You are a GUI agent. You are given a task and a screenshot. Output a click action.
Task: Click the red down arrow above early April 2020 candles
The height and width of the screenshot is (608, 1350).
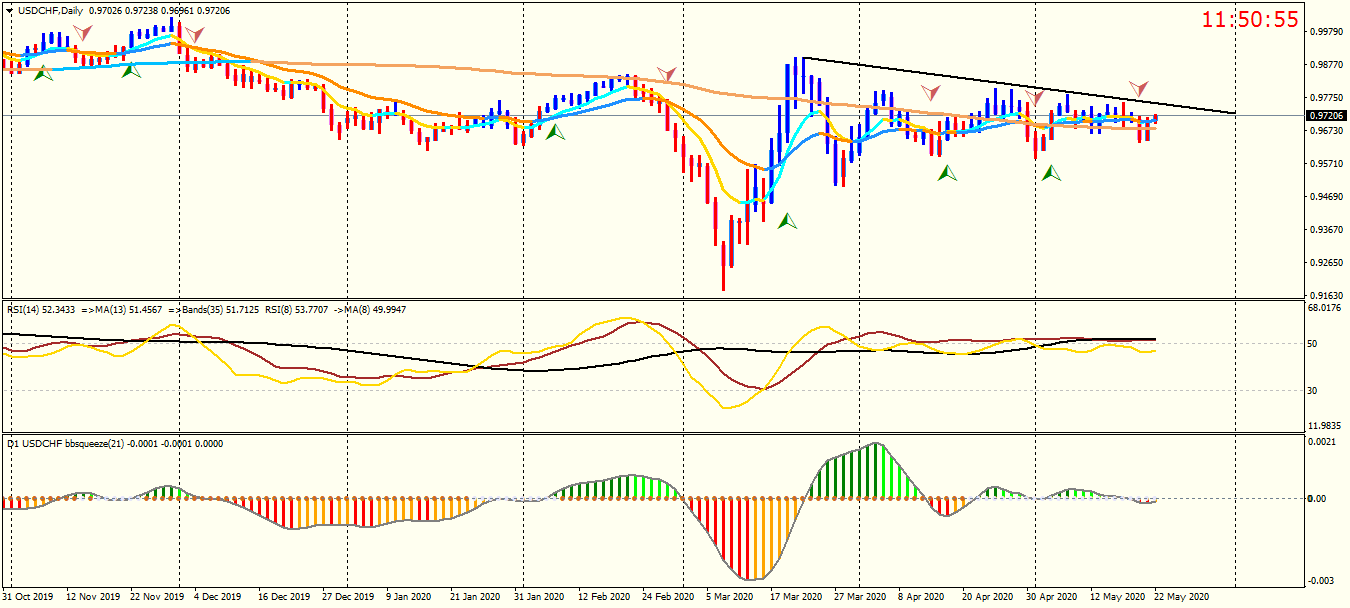coord(931,93)
